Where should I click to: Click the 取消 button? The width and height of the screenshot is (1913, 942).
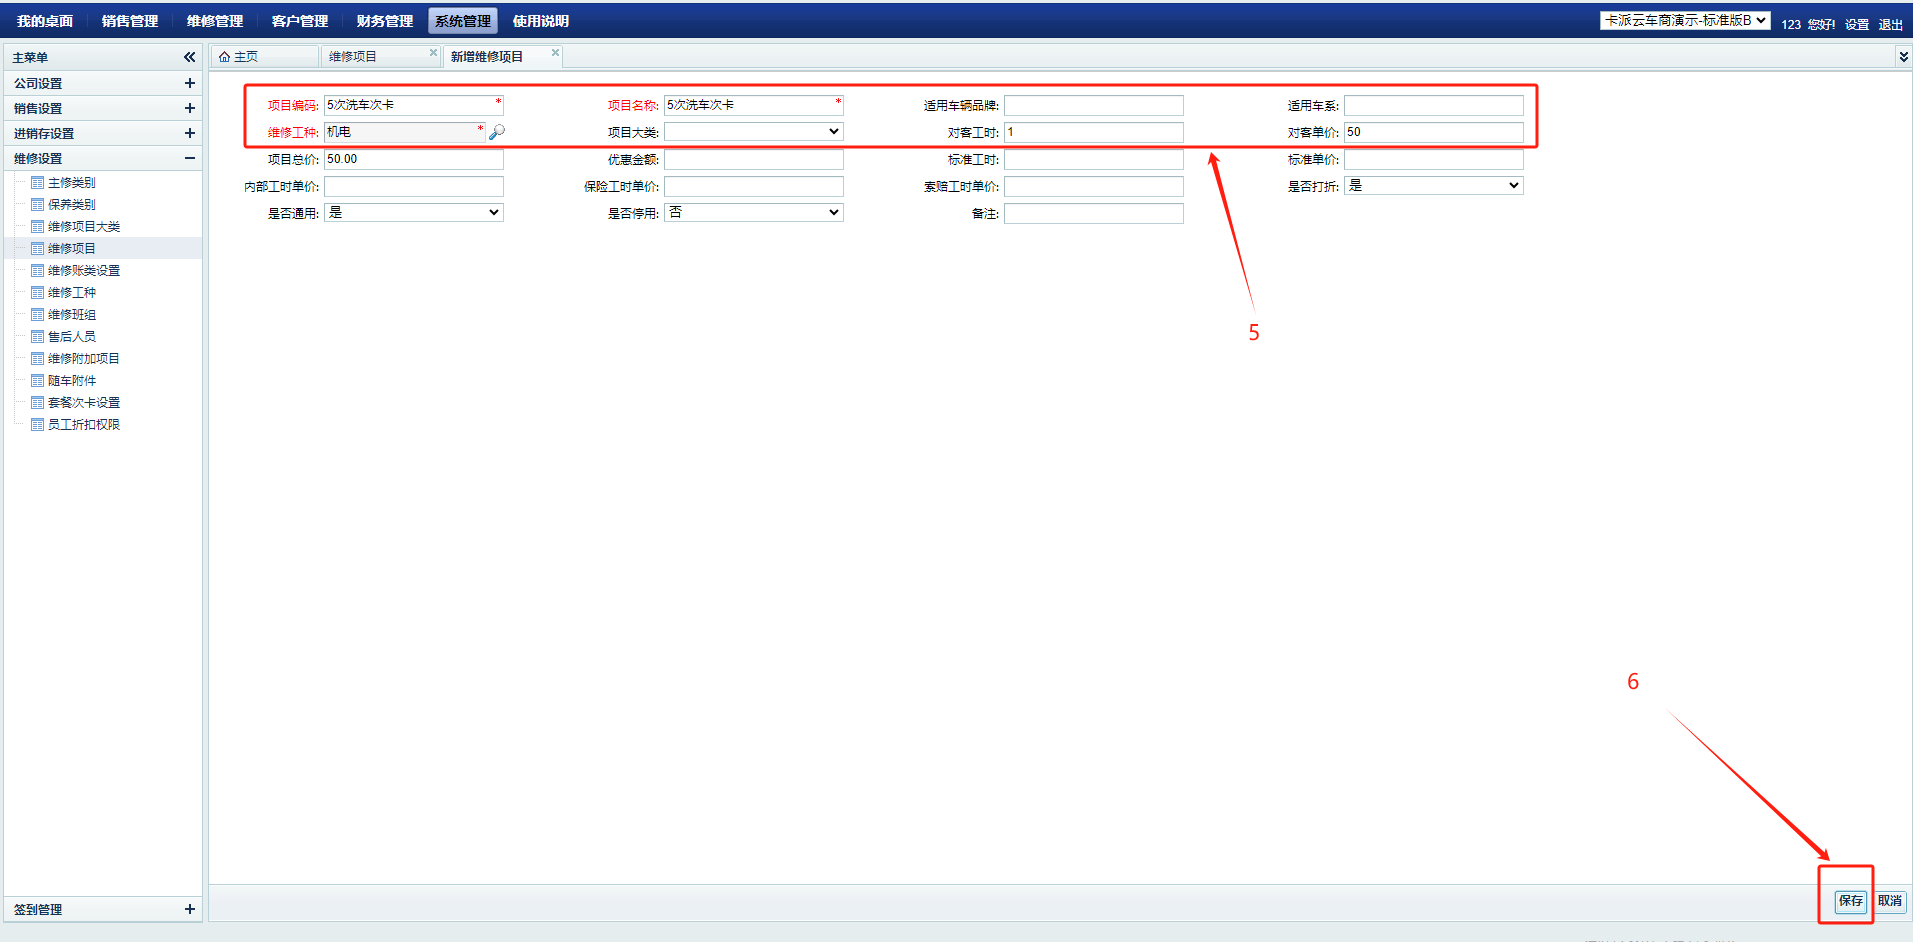(1889, 901)
